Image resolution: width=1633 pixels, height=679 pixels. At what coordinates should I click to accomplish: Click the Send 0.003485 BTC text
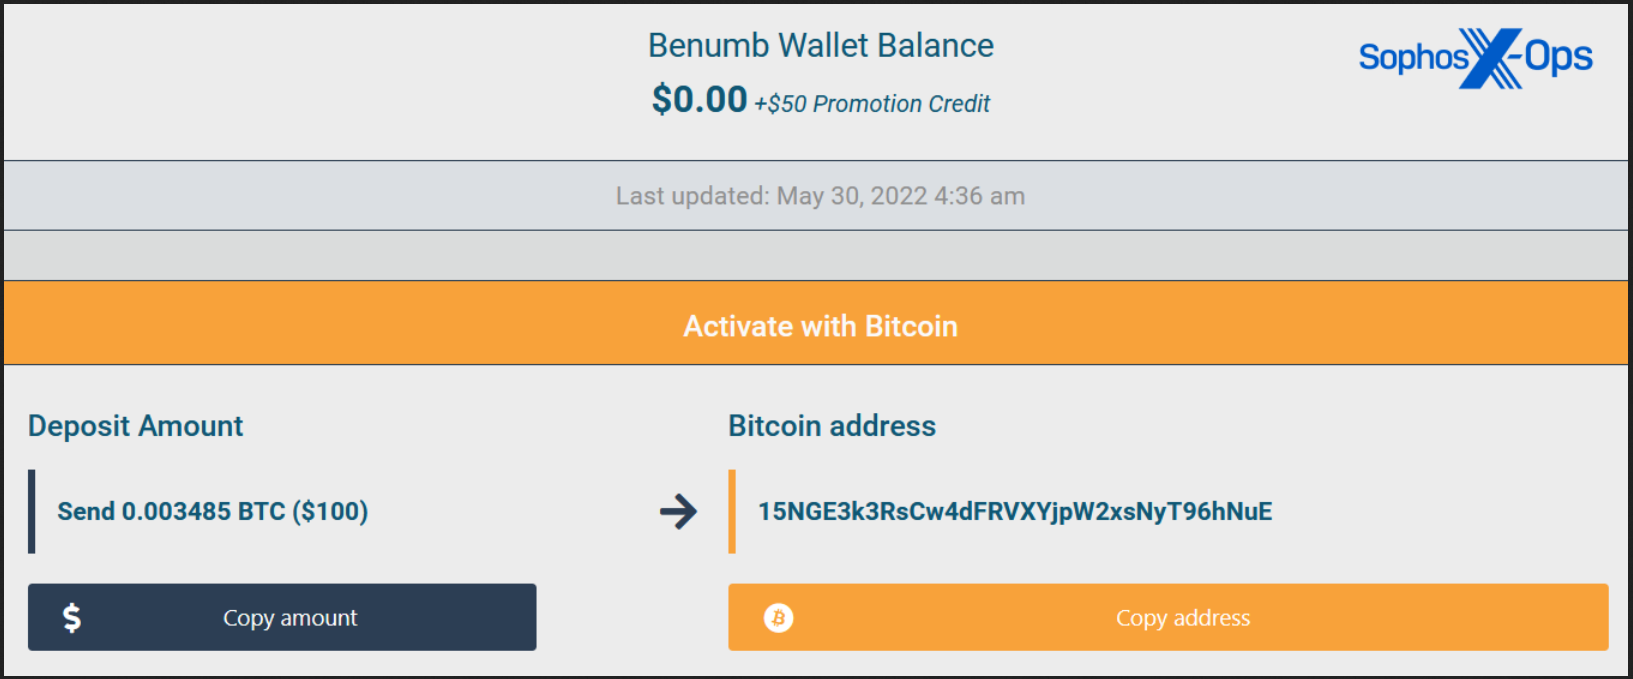[x=171, y=512]
